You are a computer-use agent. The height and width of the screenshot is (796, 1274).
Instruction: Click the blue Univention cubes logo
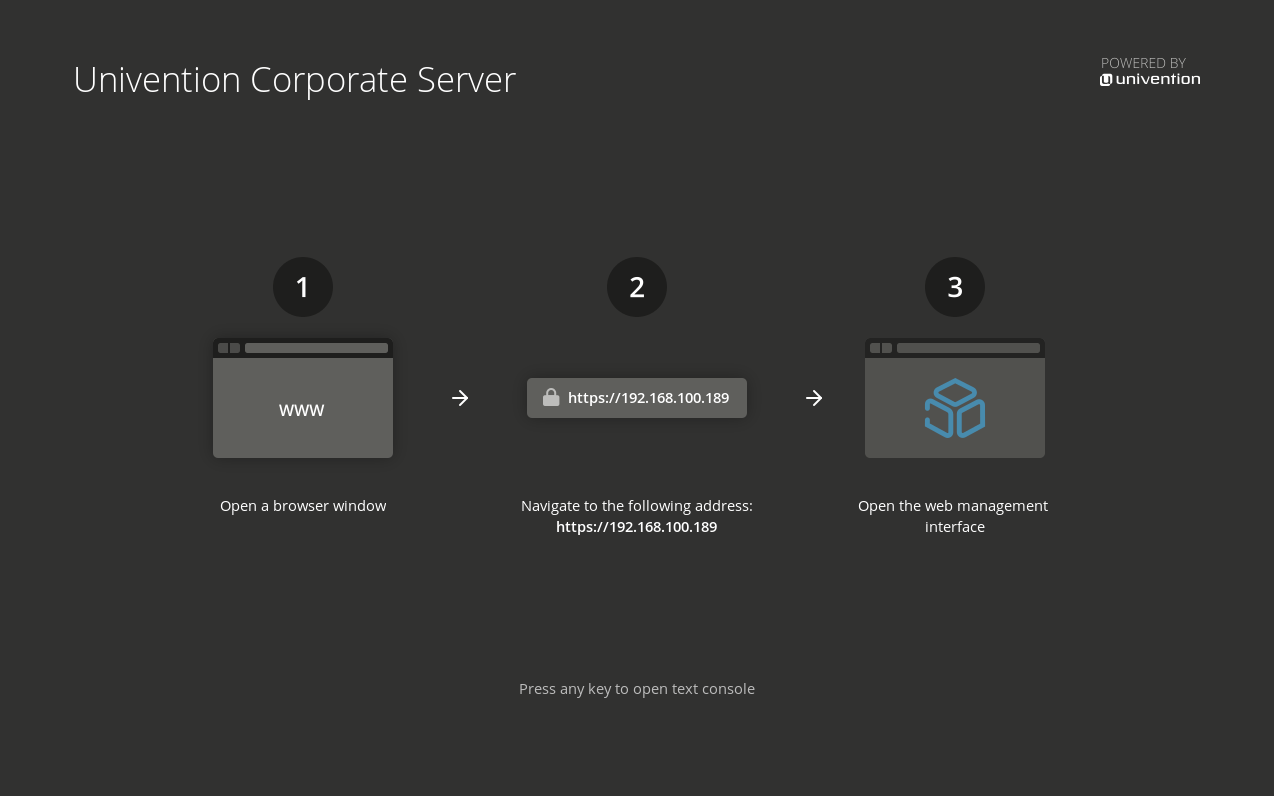point(955,408)
